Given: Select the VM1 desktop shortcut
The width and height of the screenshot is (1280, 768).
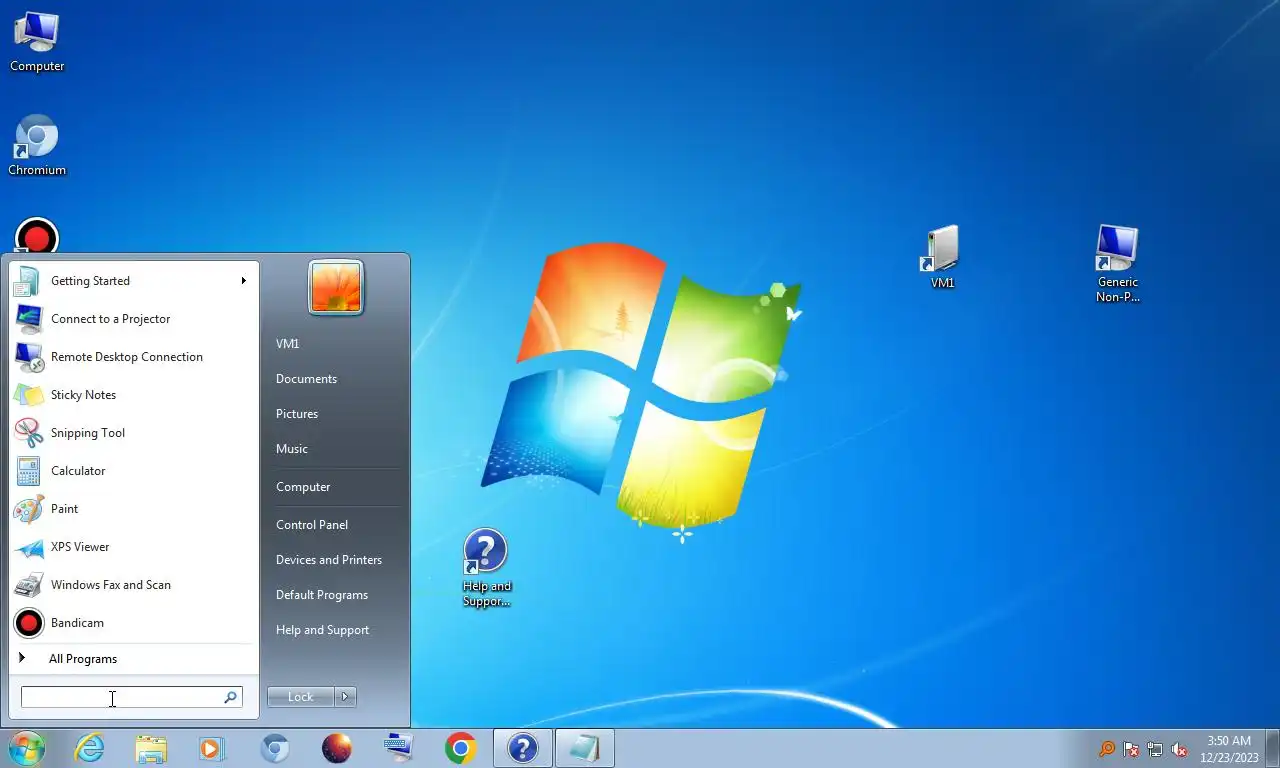Looking at the screenshot, I should pos(942,258).
